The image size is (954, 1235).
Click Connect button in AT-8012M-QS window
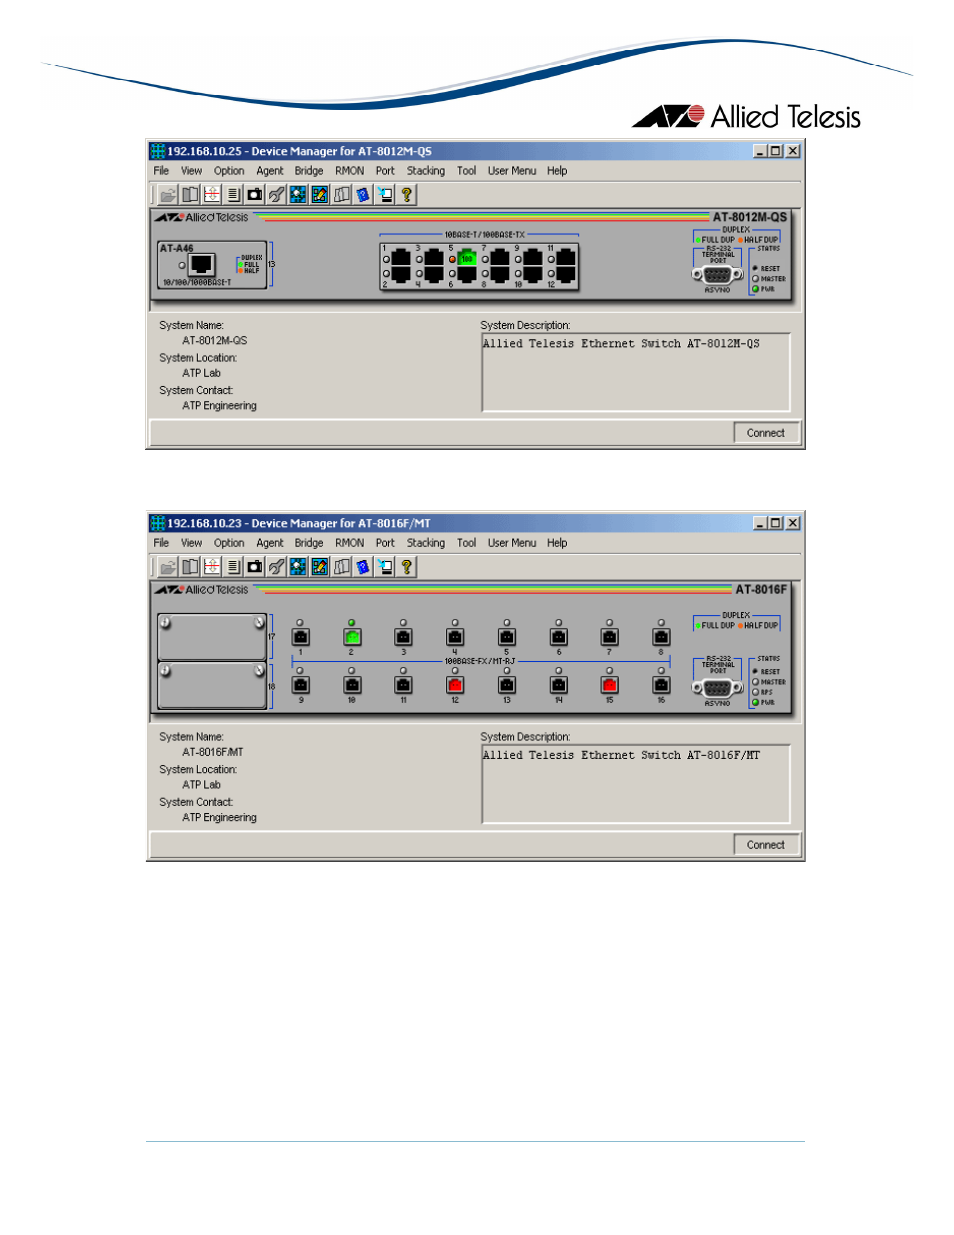click(x=766, y=433)
